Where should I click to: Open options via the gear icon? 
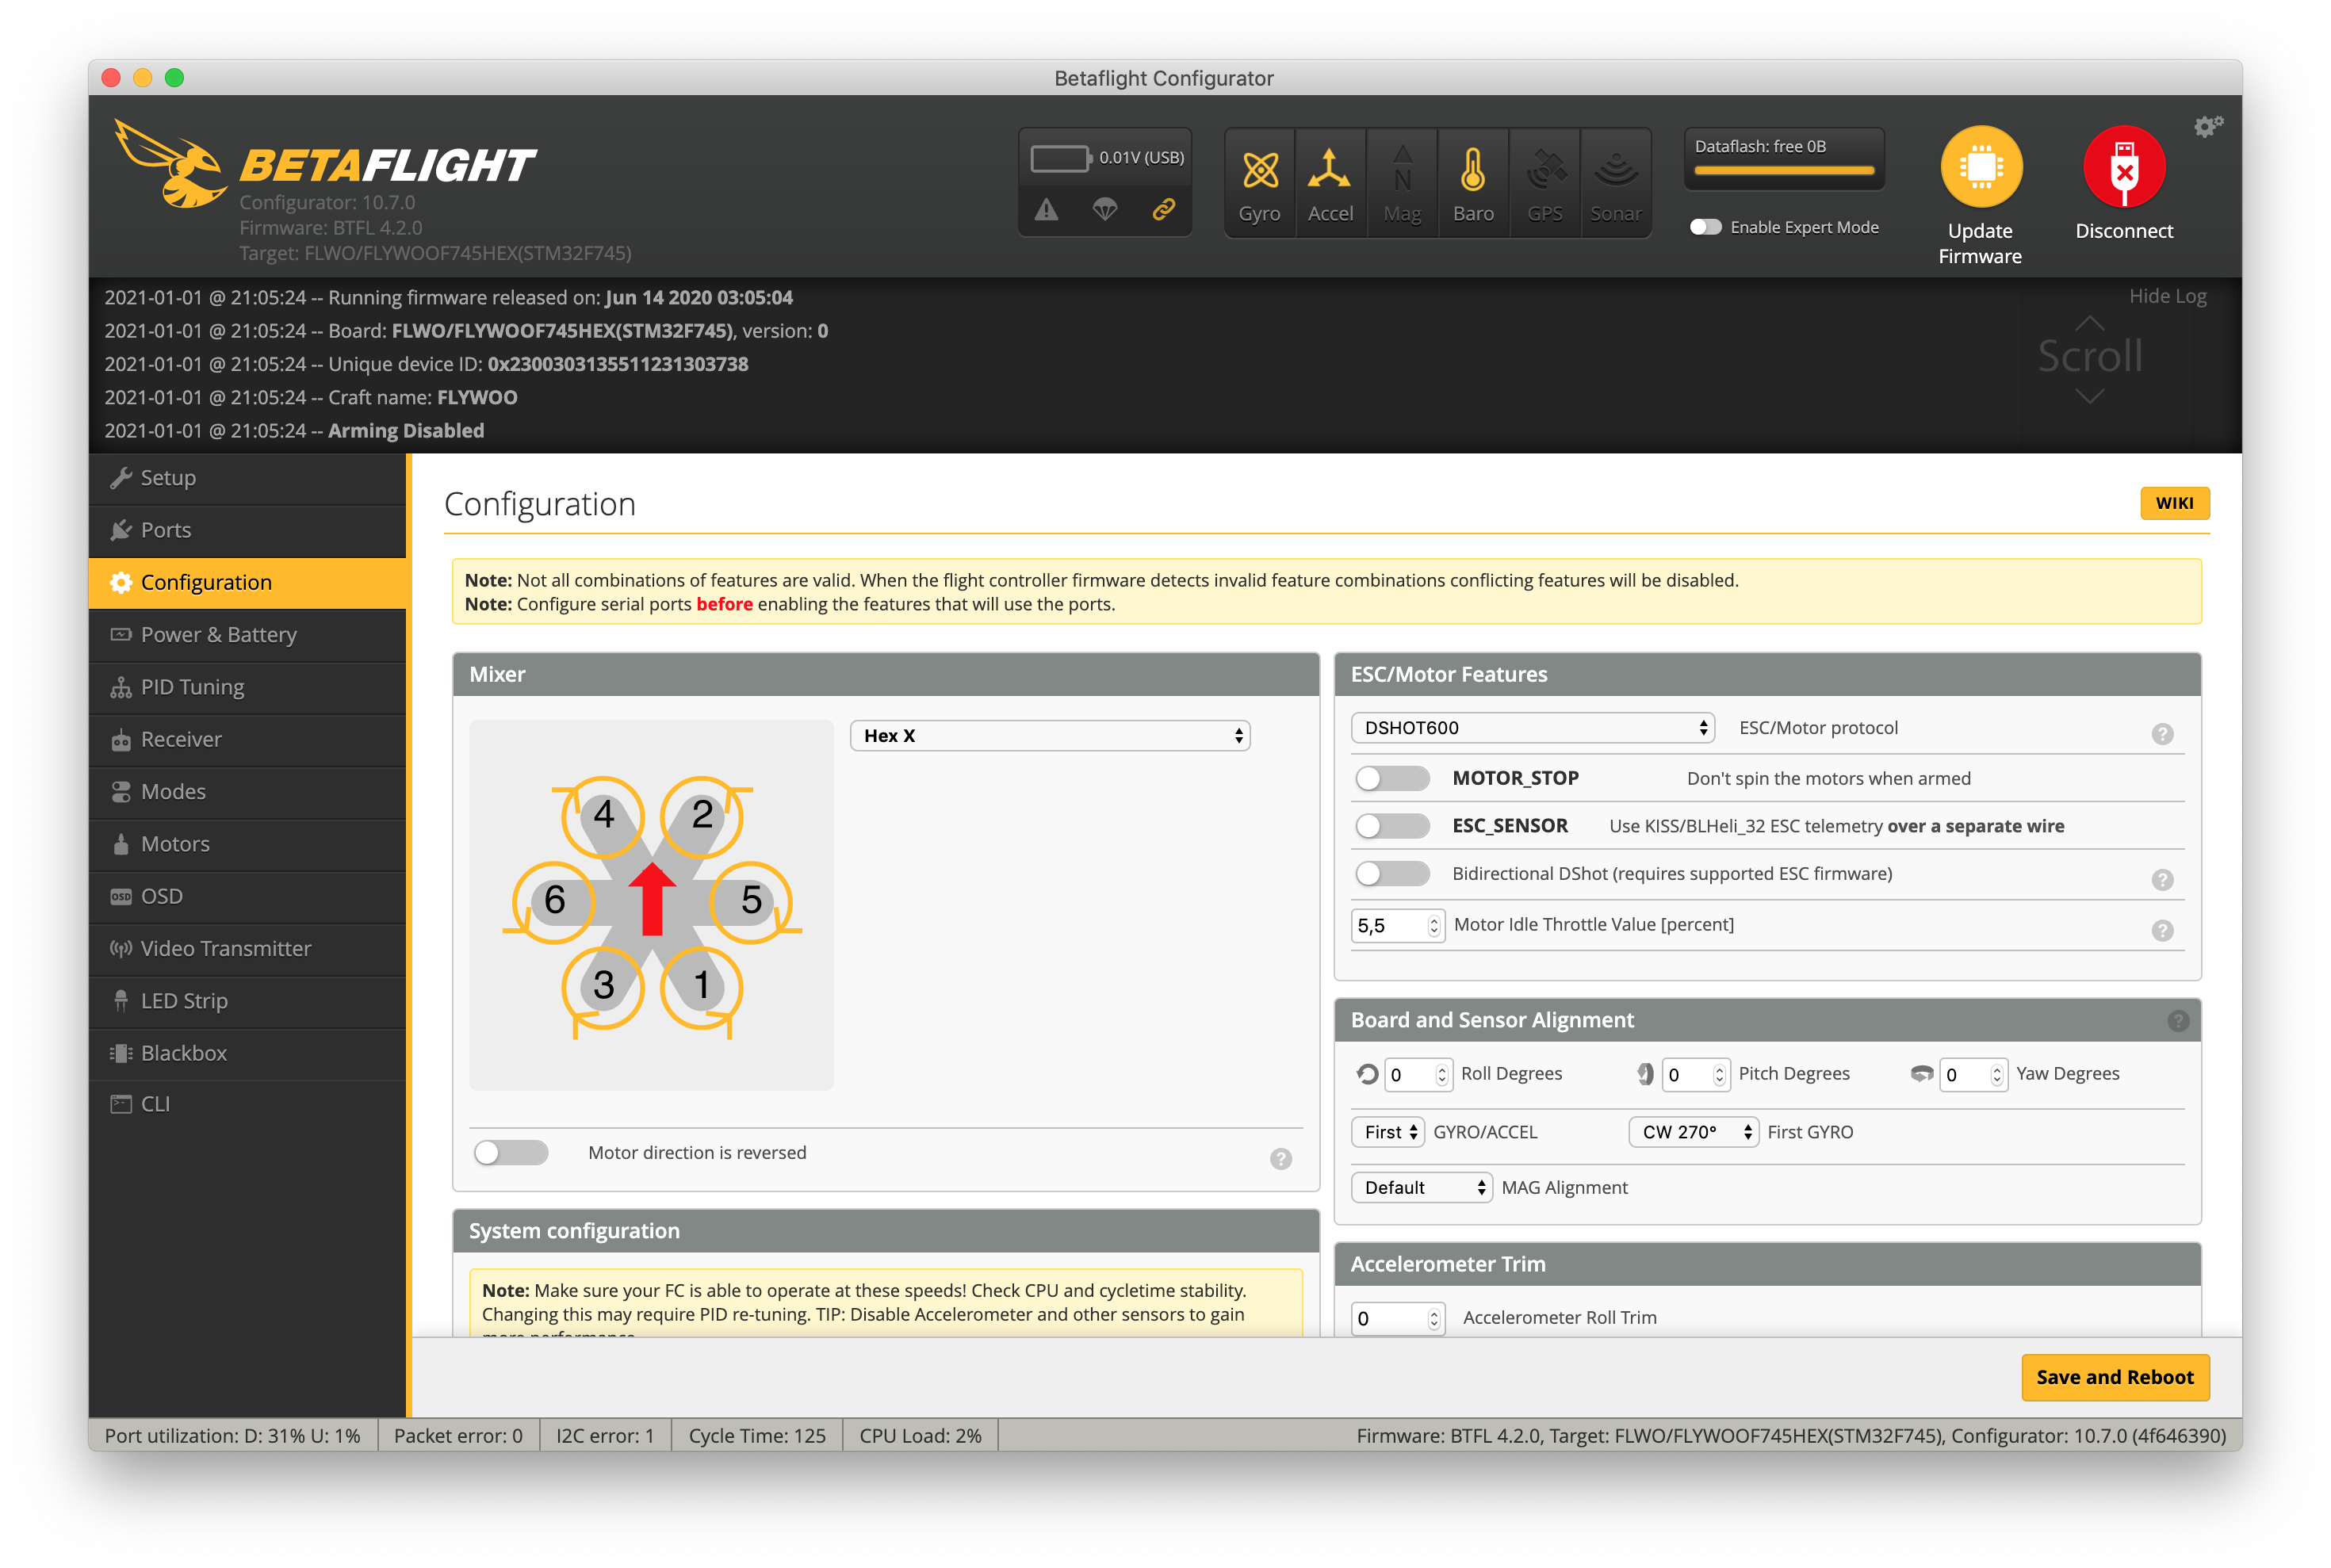pyautogui.click(x=2208, y=126)
